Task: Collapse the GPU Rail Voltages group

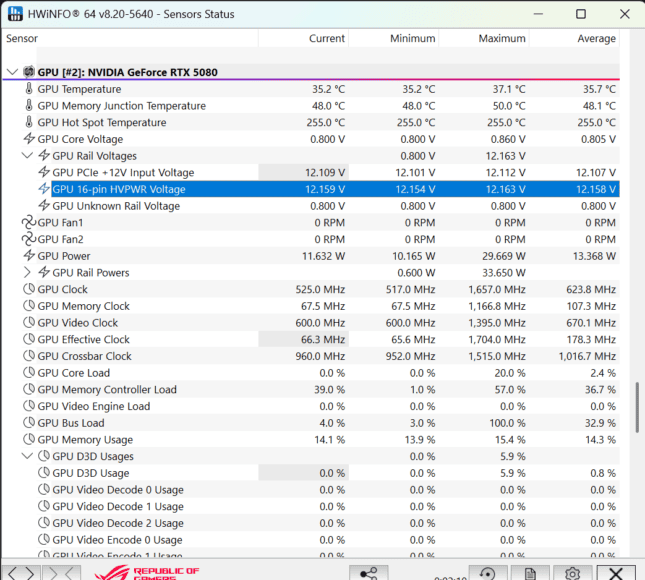Action: coord(28,155)
